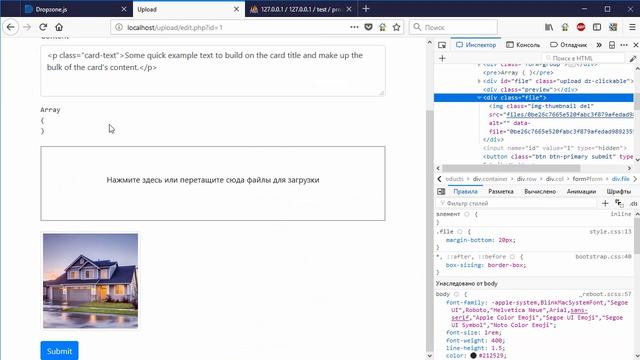Click the black #212529 color swatch
The height and width of the screenshot is (360, 640).
(473, 356)
